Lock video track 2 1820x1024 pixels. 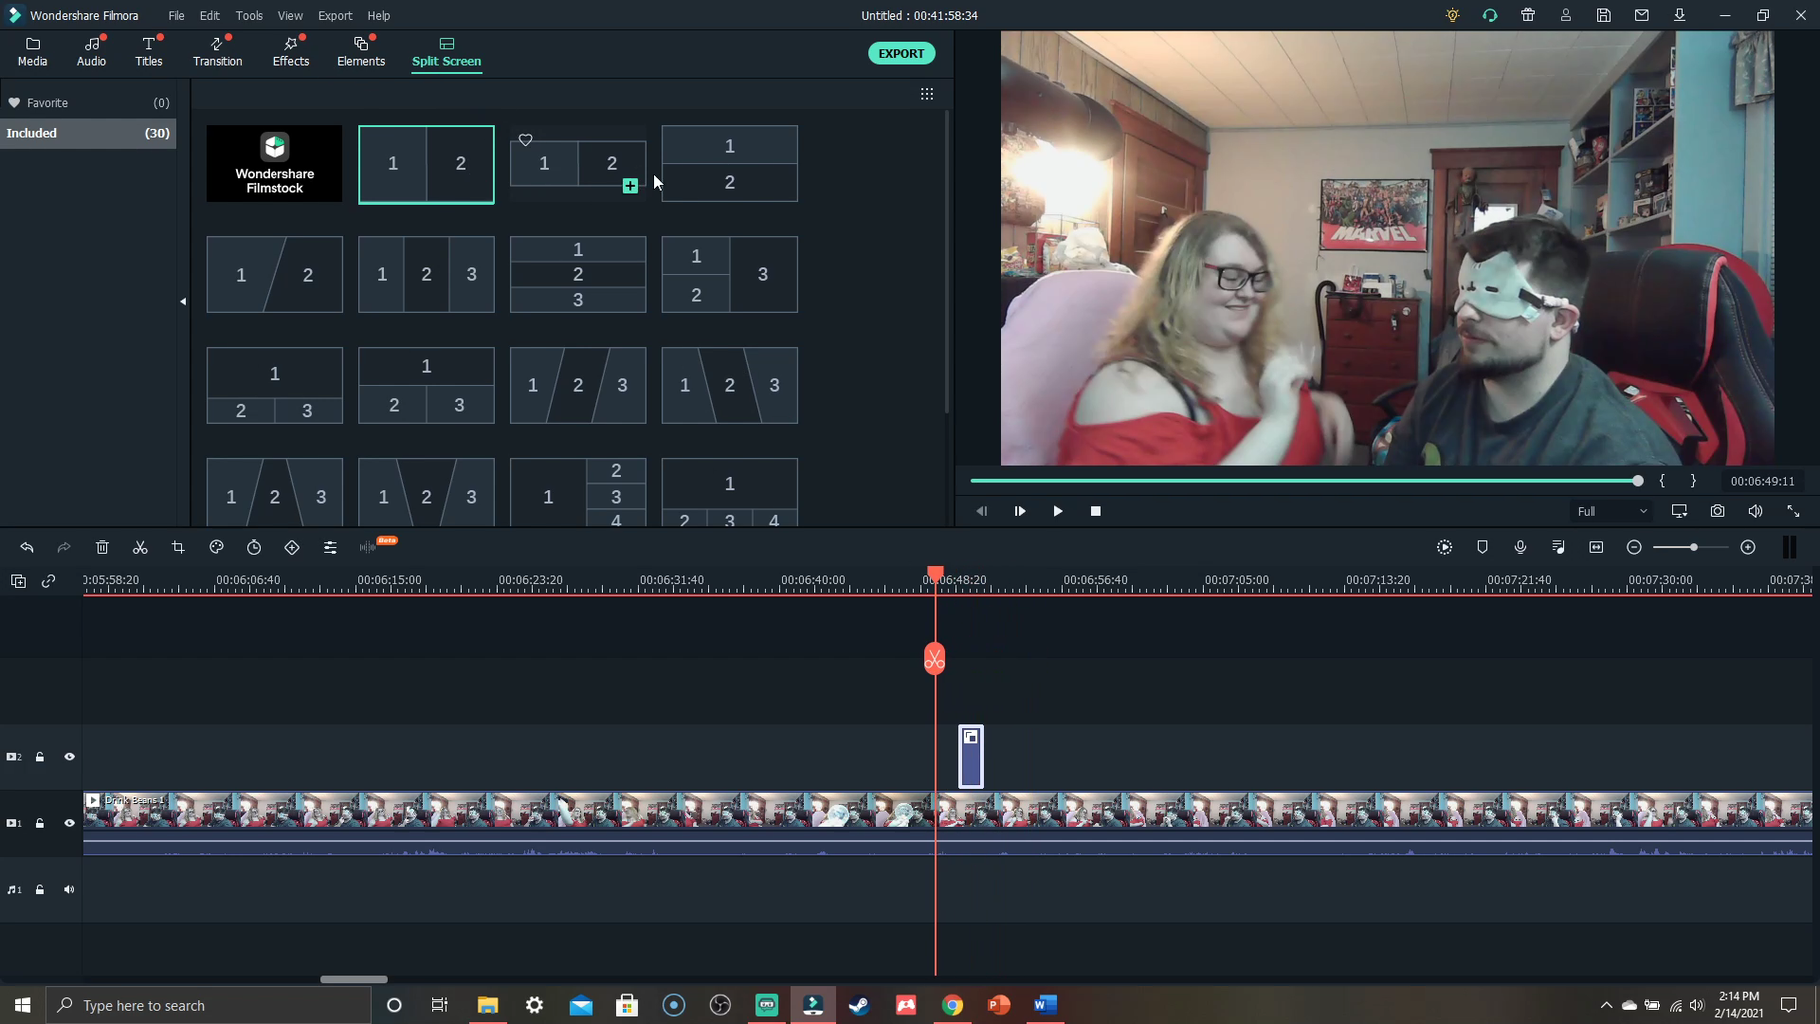click(40, 757)
